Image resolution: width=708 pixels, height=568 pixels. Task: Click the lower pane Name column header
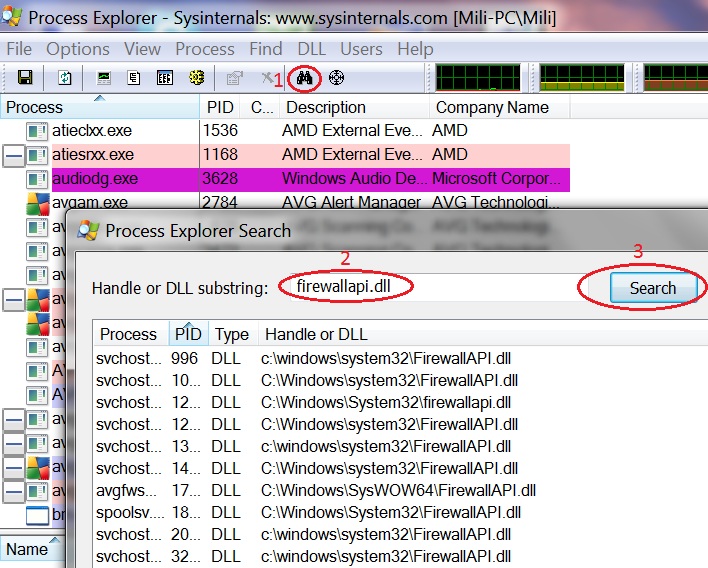[32, 549]
